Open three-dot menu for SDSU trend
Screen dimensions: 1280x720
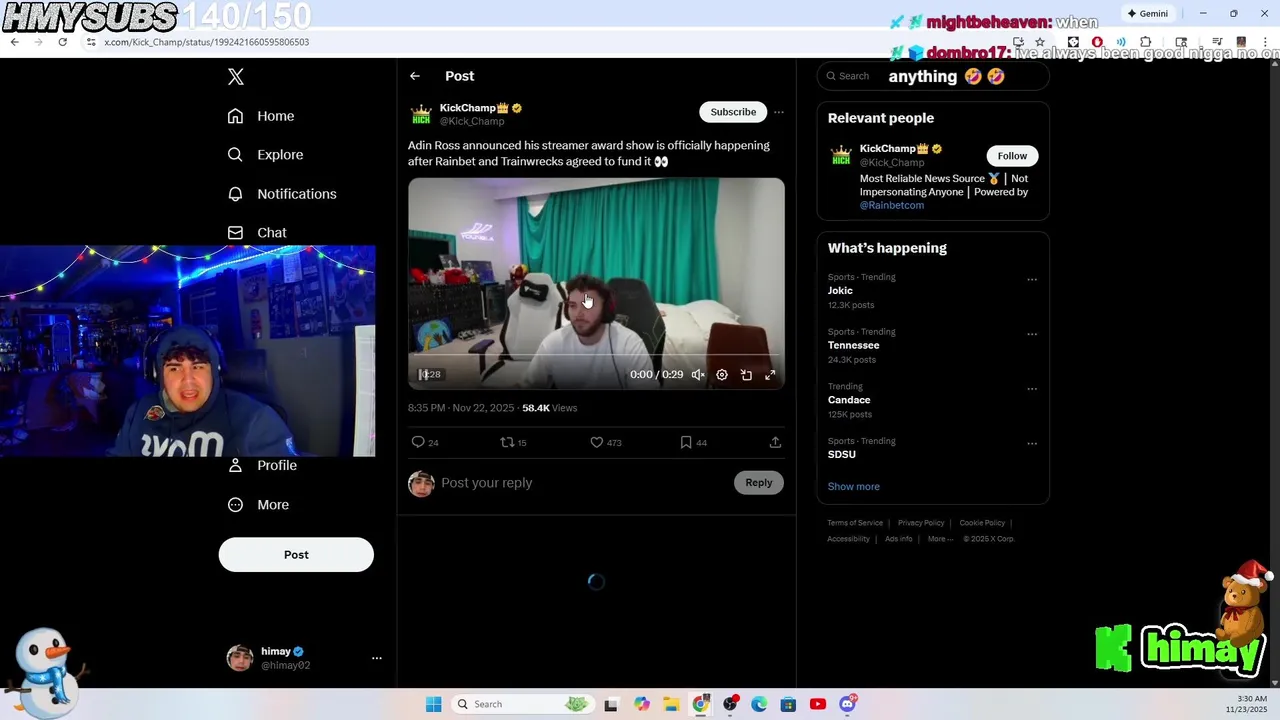pyautogui.click(x=1032, y=444)
